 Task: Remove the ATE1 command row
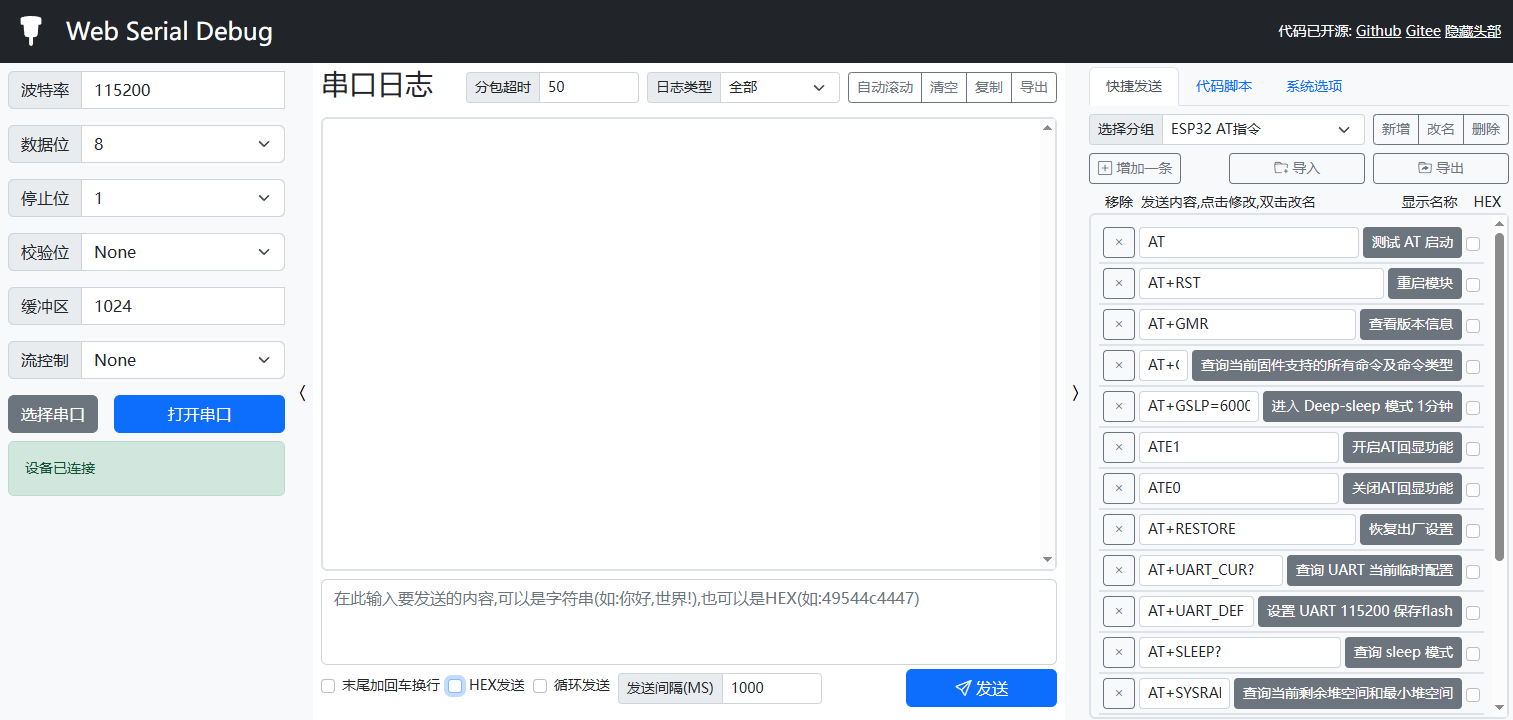tap(1119, 447)
